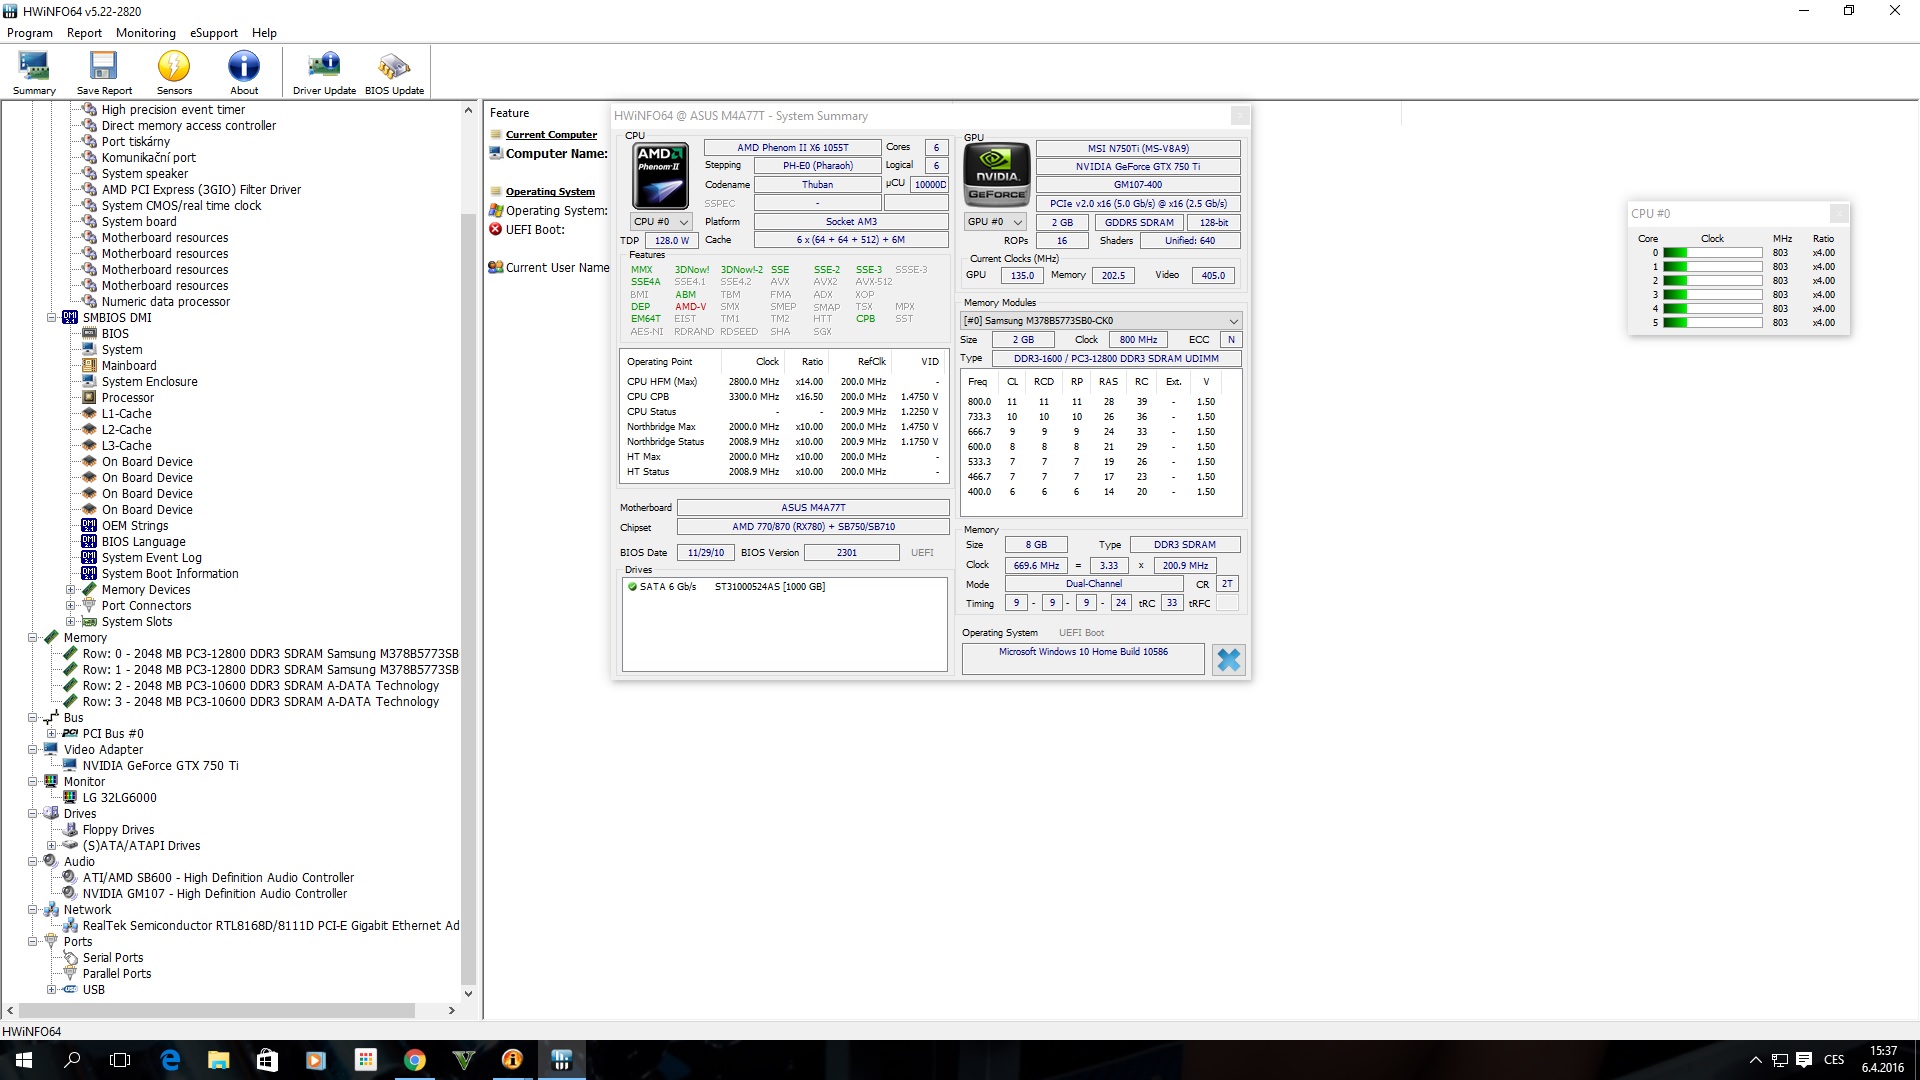Show hidden tray icons chevron

(x=1755, y=1060)
